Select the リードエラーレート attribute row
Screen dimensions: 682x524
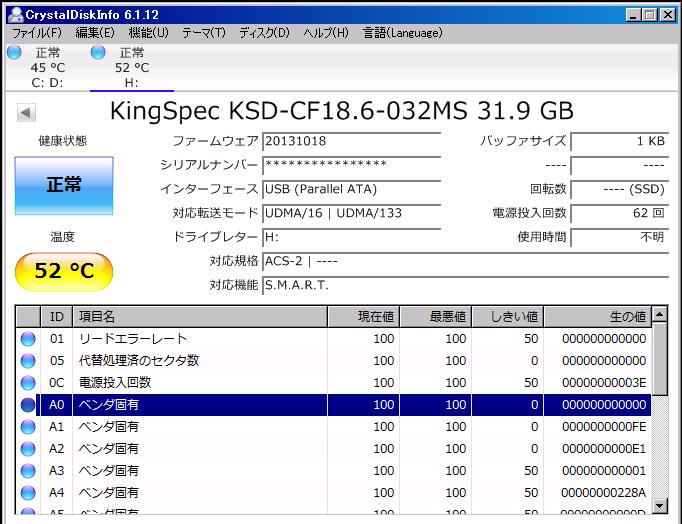(333, 339)
